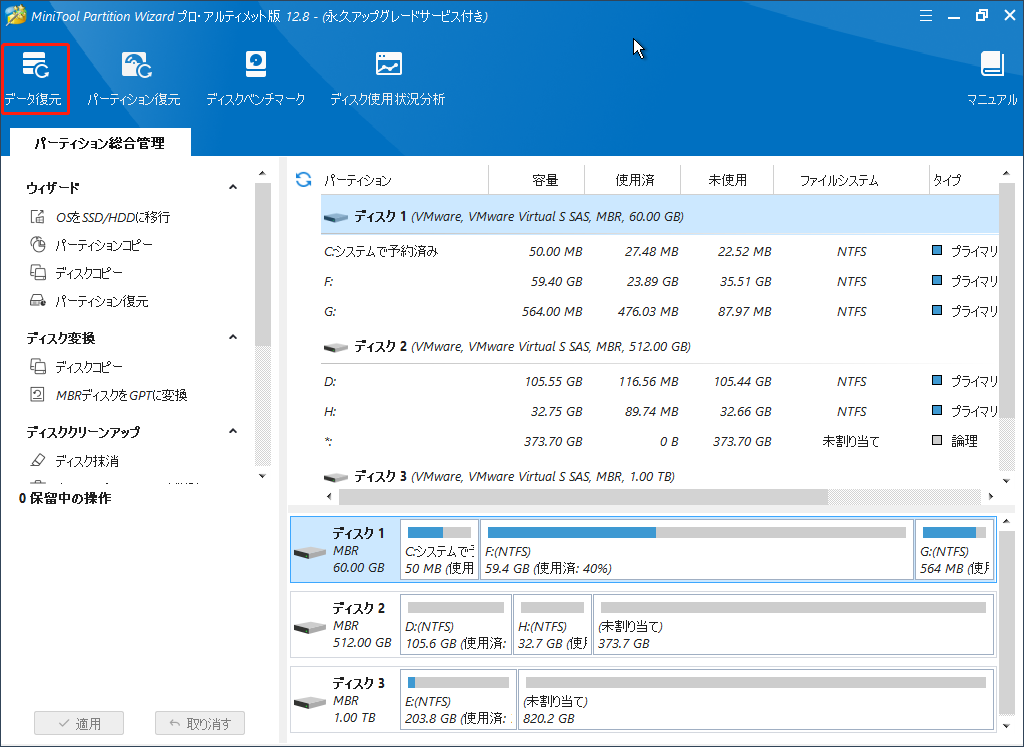Collapse the ウィザード section
The width and height of the screenshot is (1024, 747).
(232, 186)
